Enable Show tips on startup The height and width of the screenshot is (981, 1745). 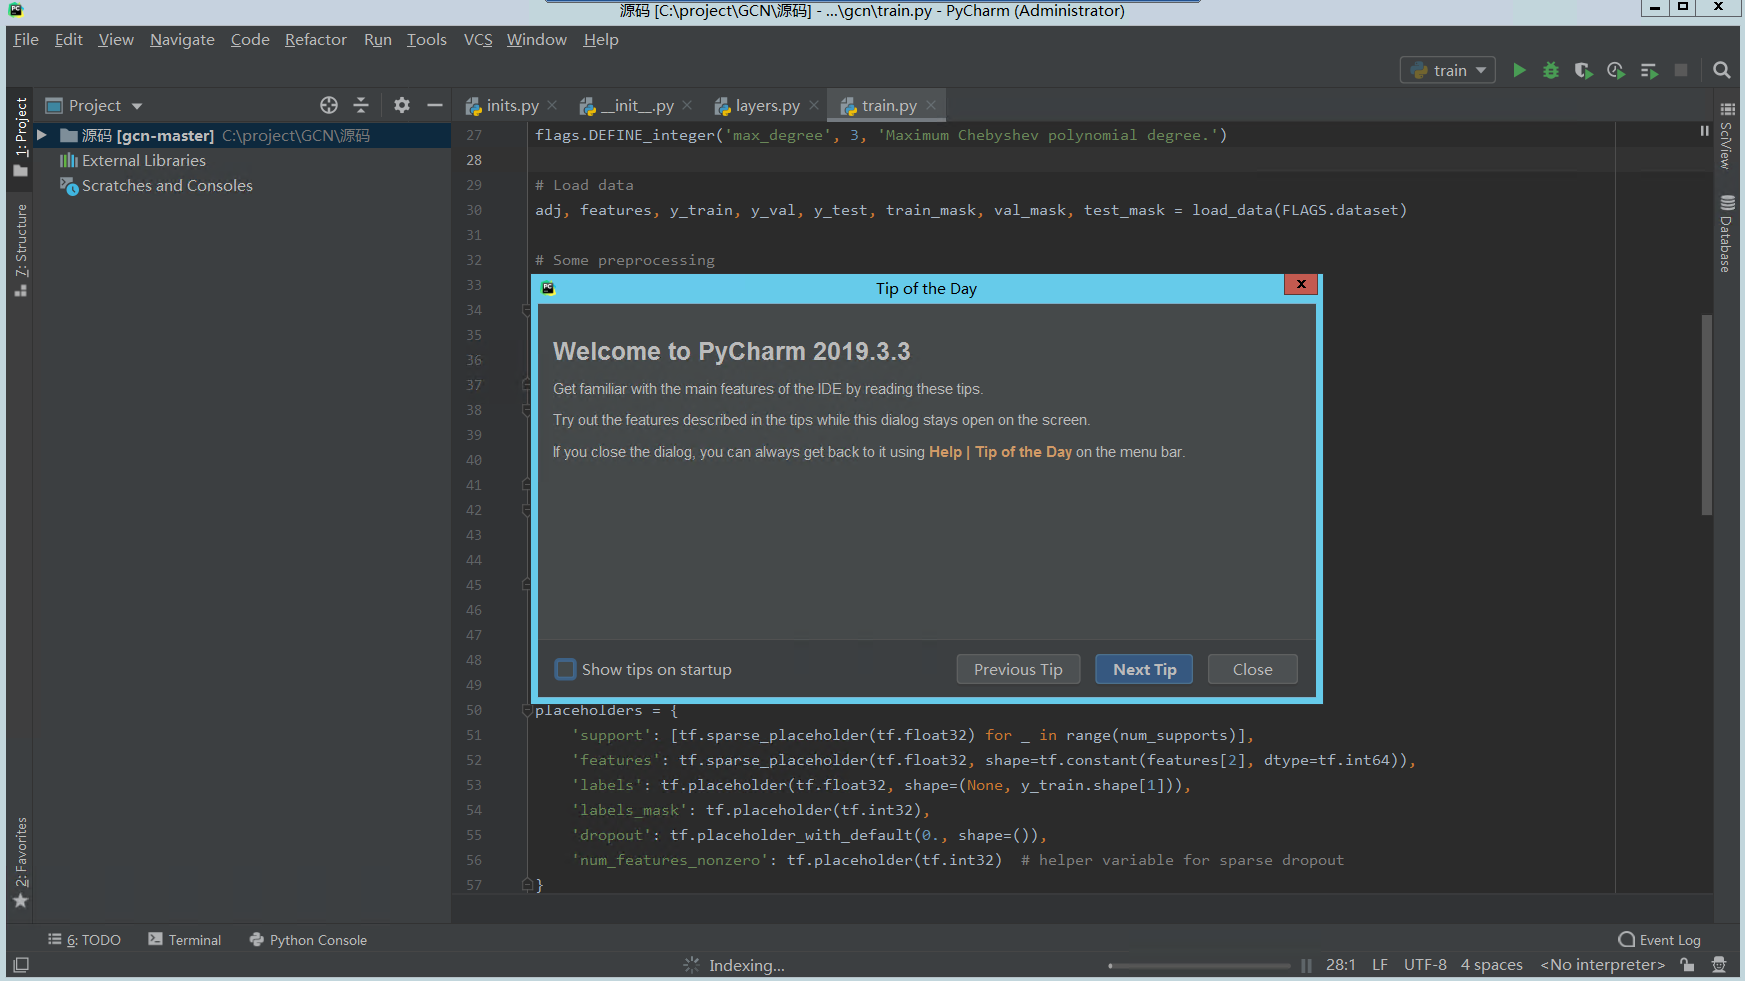point(566,669)
